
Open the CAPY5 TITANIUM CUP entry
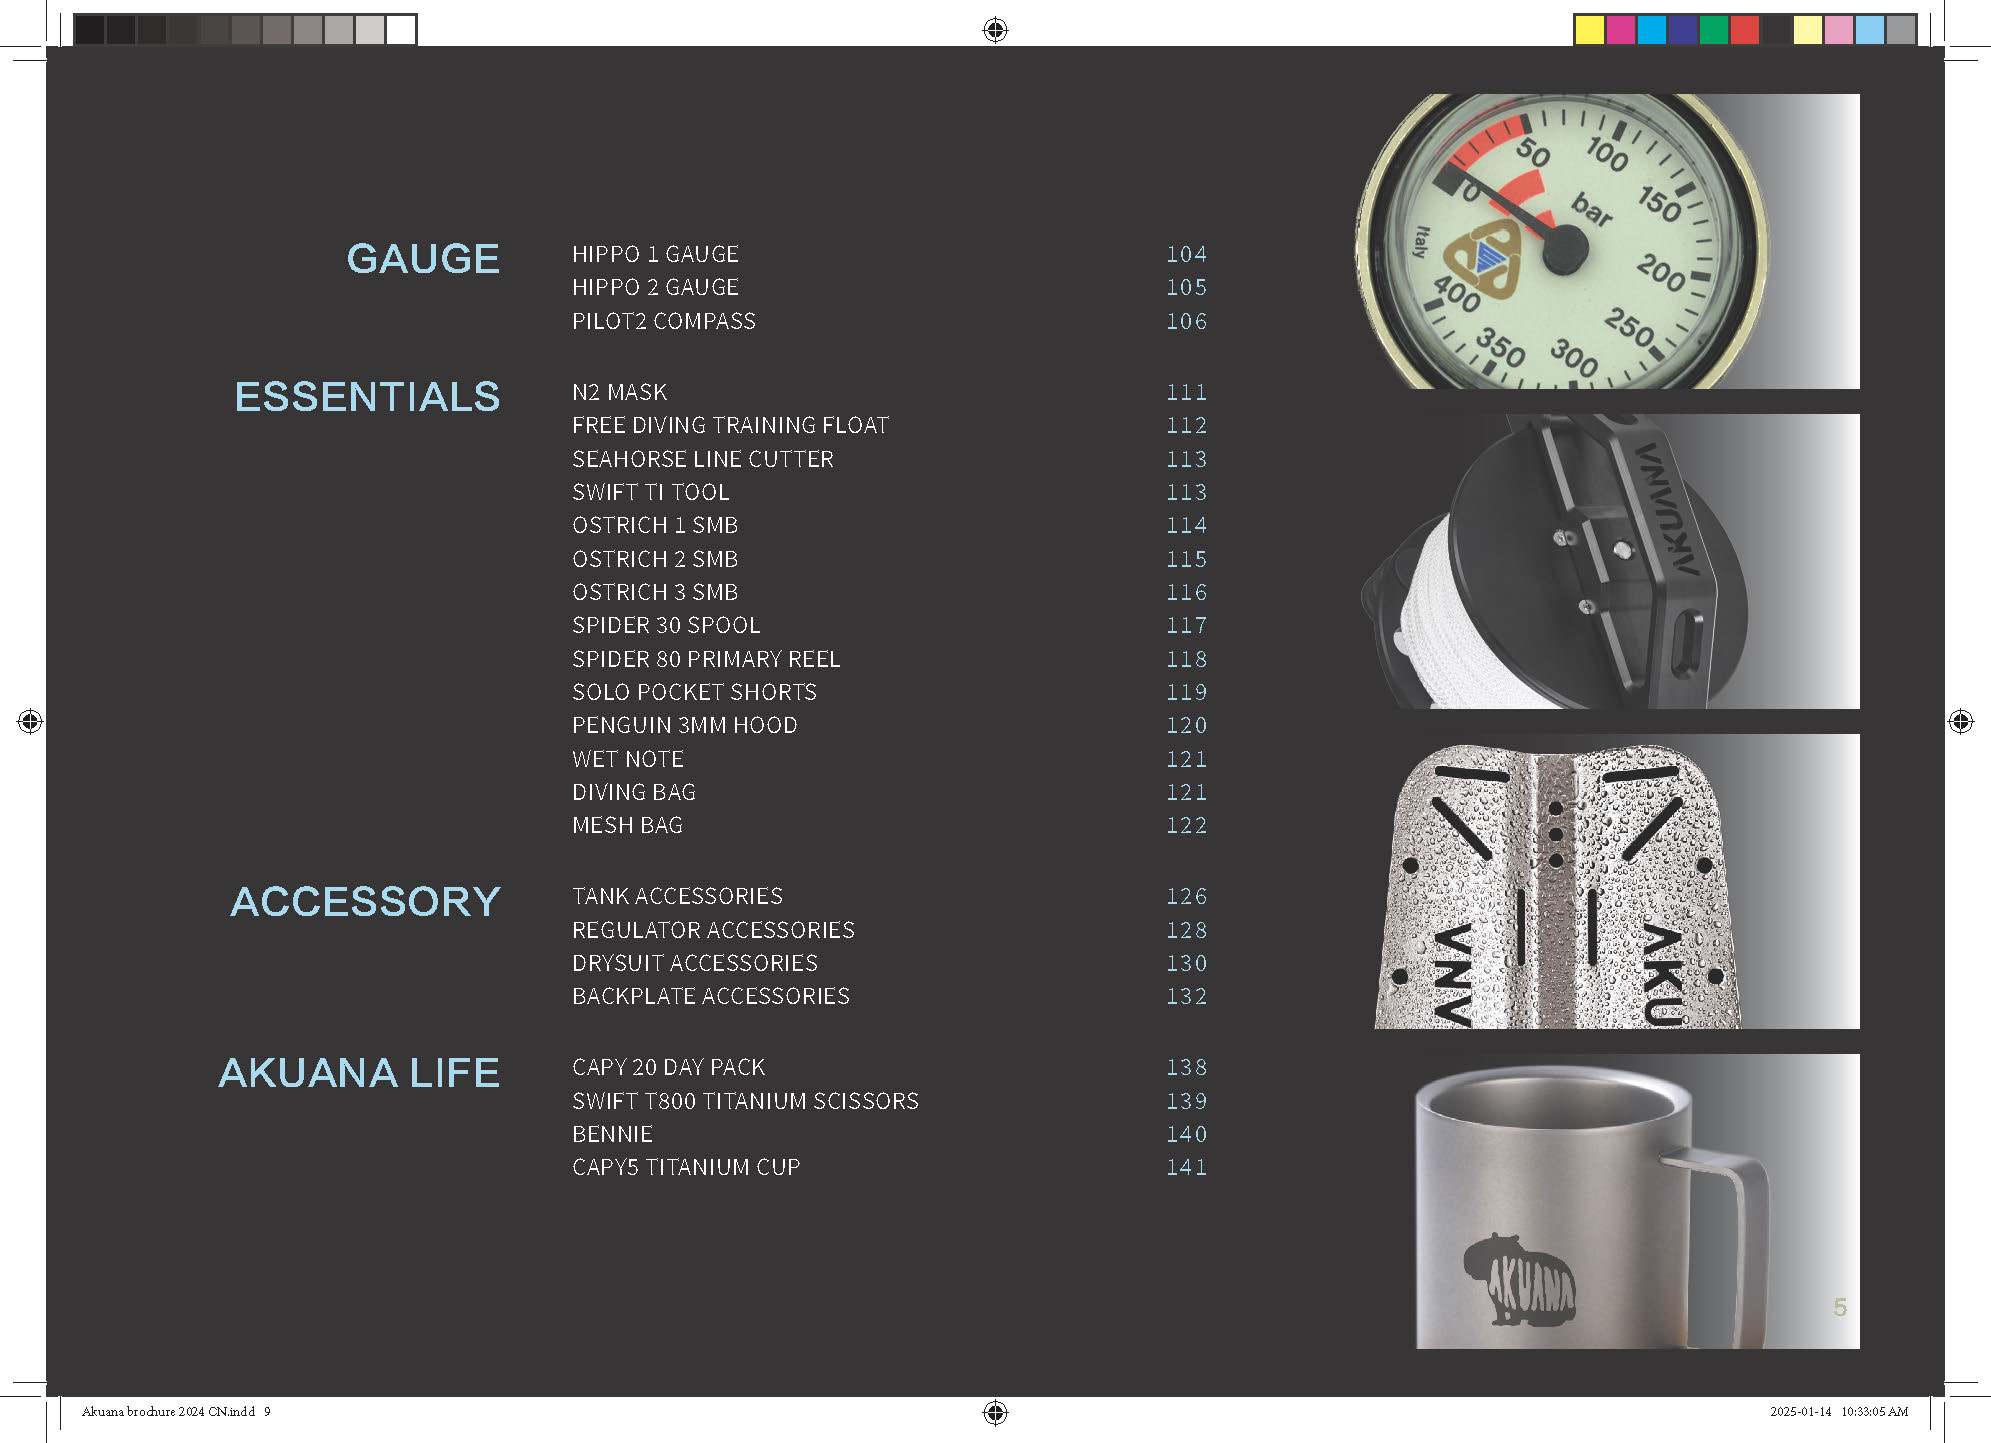pyautogui.click(x=686, y=1167)
